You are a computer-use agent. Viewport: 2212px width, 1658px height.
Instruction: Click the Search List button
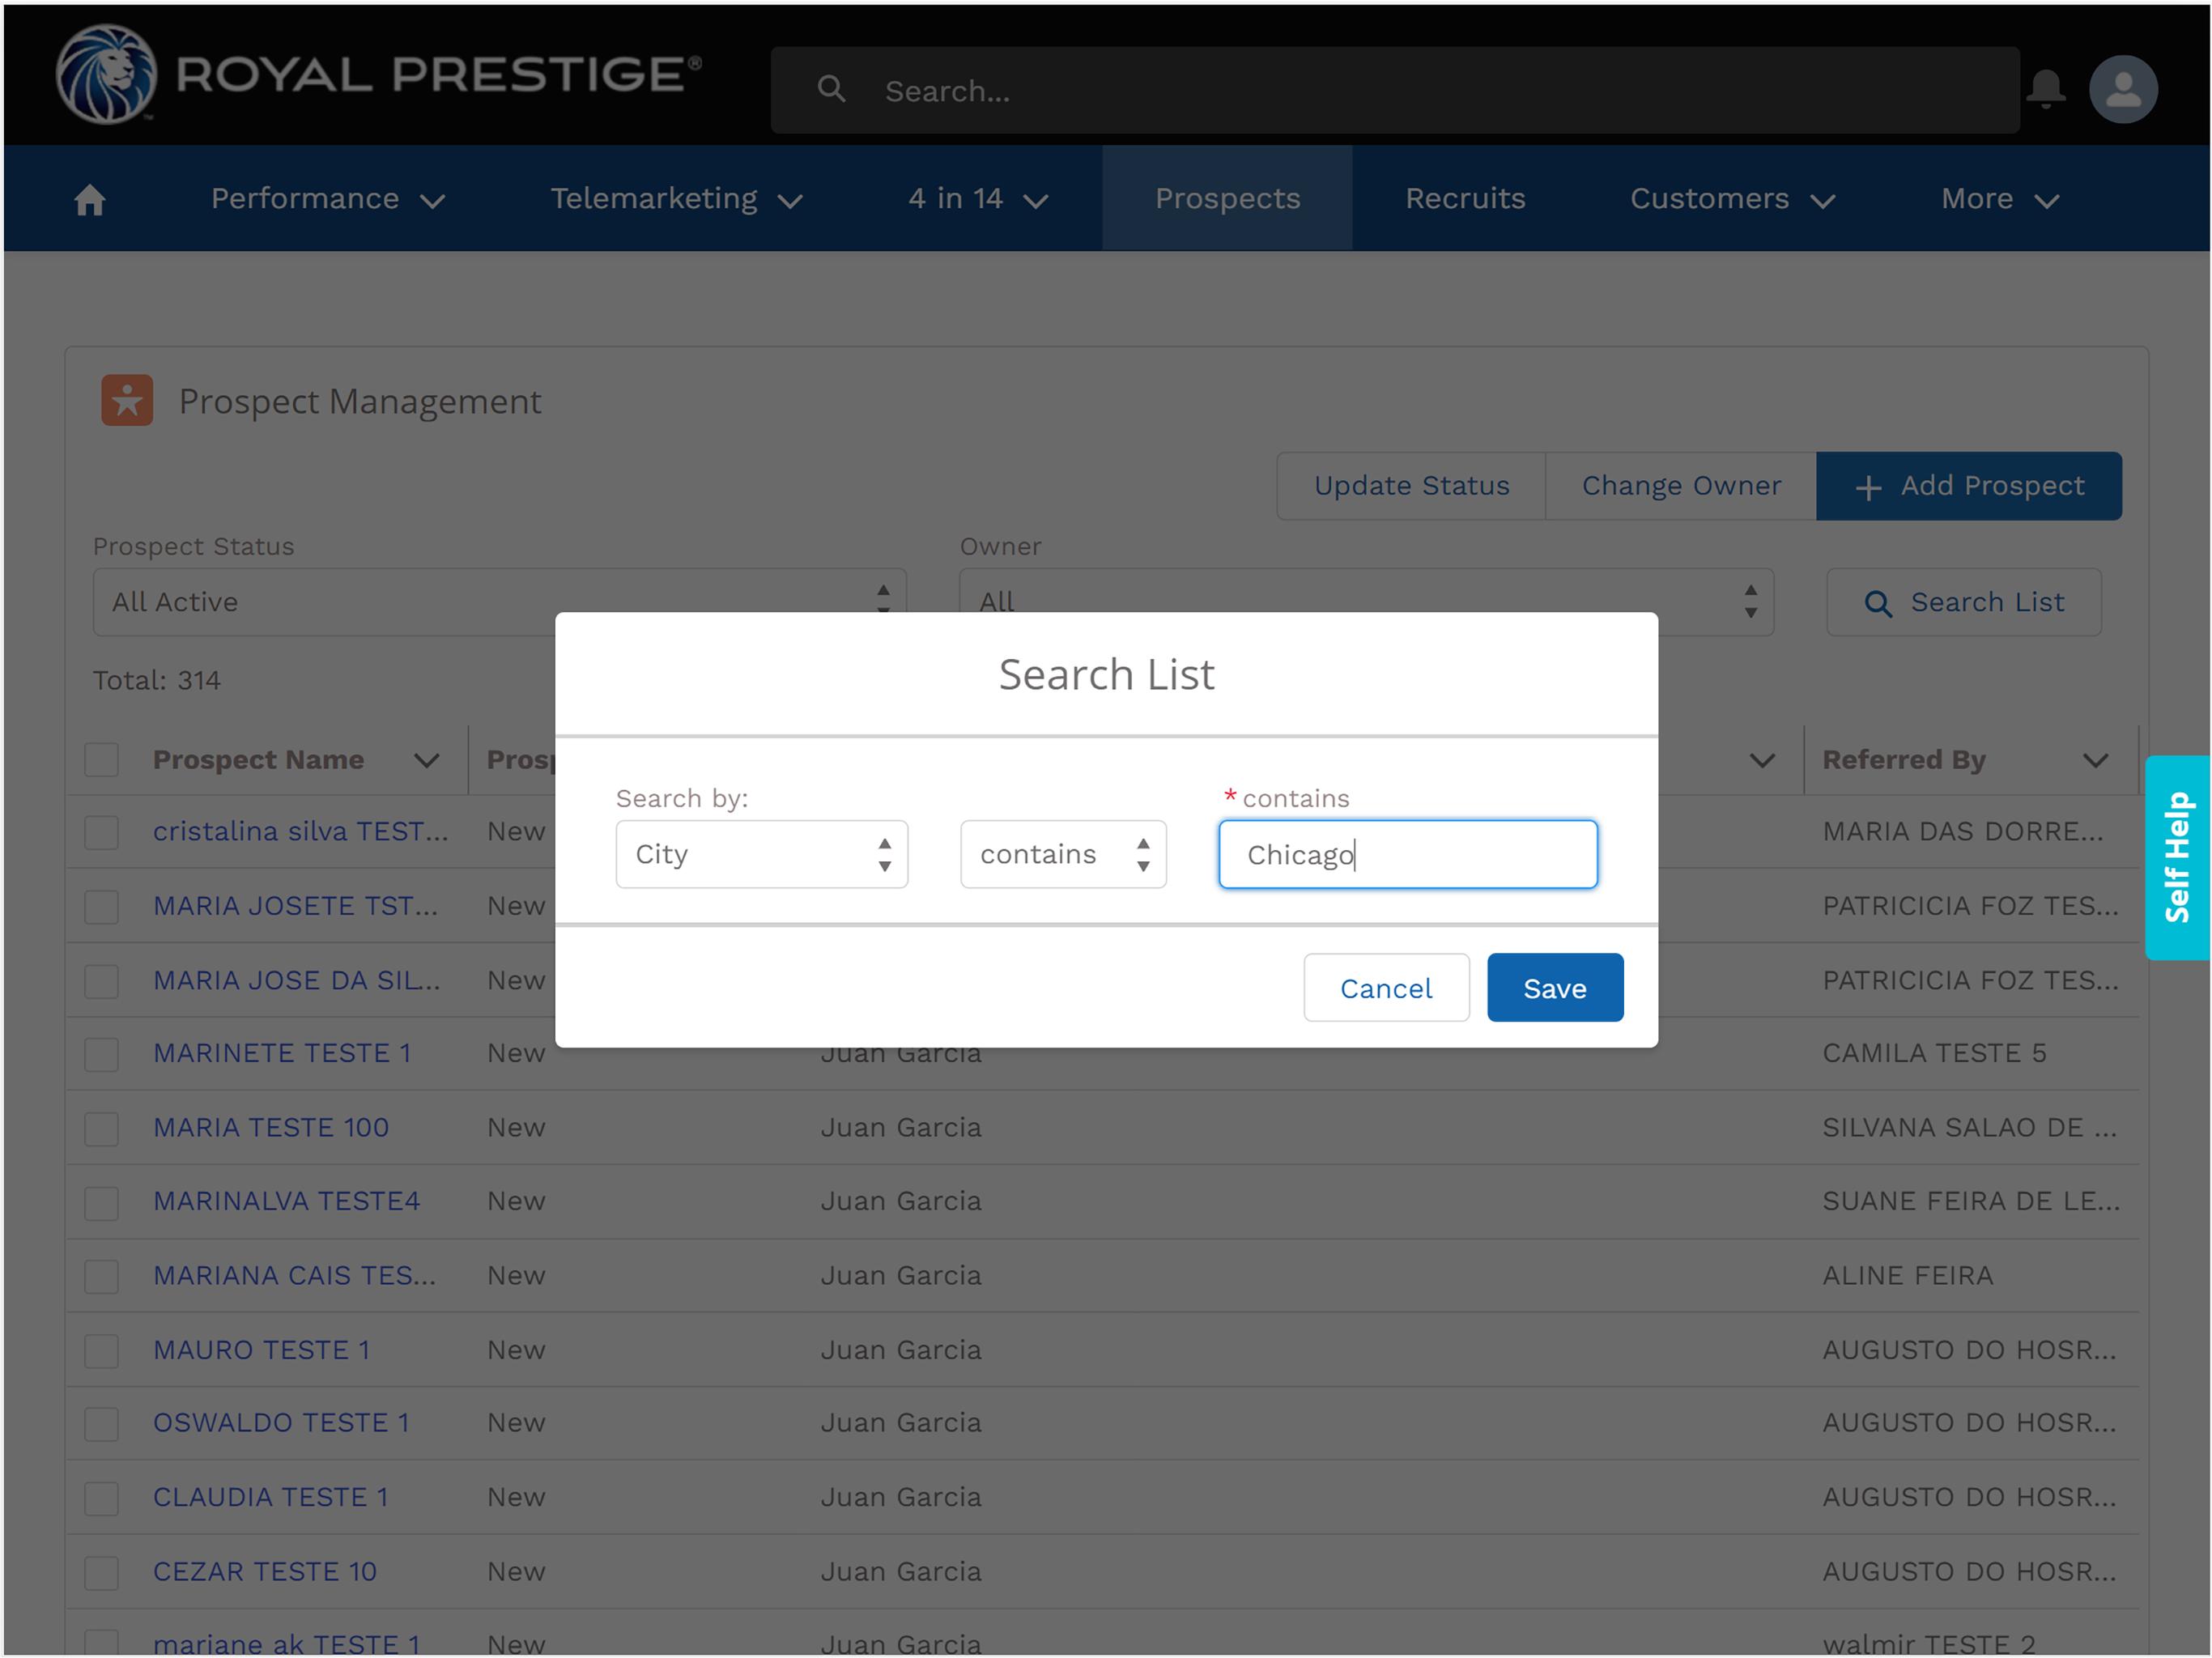point(1964,602)
